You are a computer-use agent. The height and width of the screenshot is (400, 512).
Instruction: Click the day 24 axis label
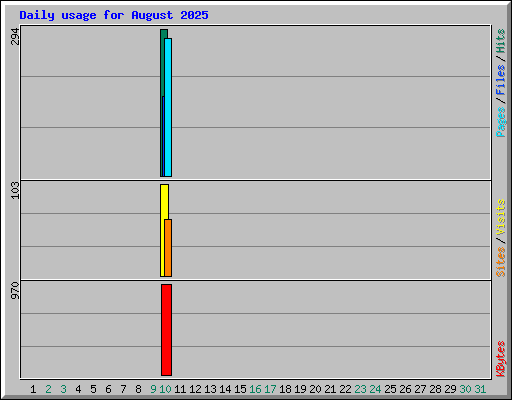(375, 389)
